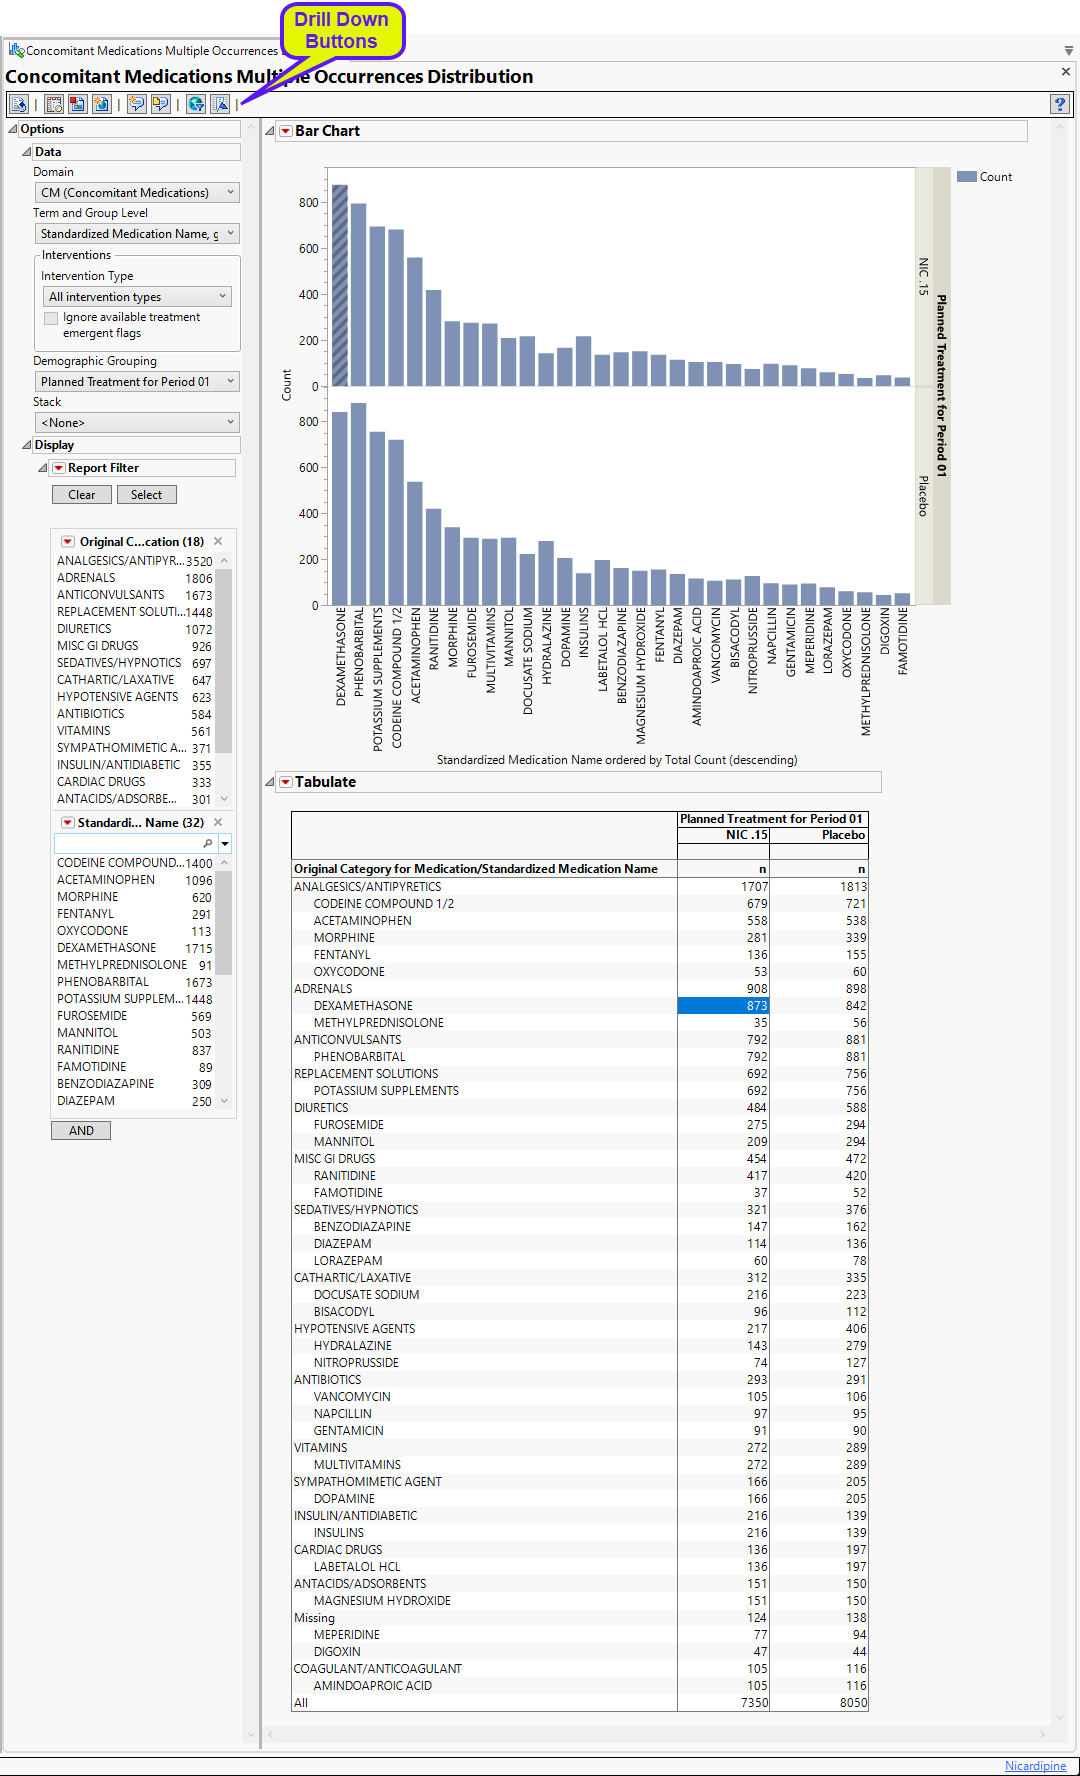Open the Intervention Type dropdown
Viewport: 1080px width, 1776px height.
pyautogui.click(x=139, y=297)
